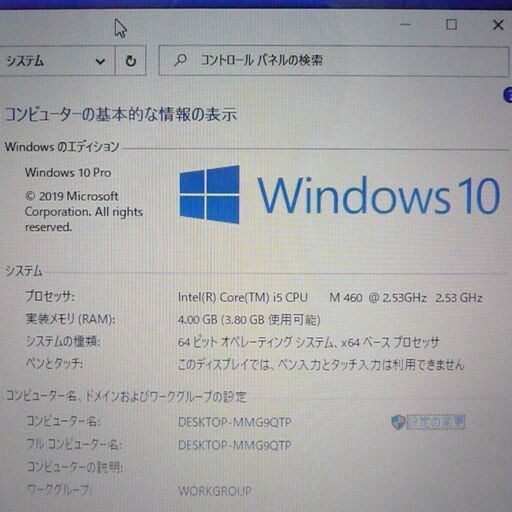This screenshot has width=512, height=512.
Task: Open the 設定の変更 link
Action: click(x=435, y=422)
